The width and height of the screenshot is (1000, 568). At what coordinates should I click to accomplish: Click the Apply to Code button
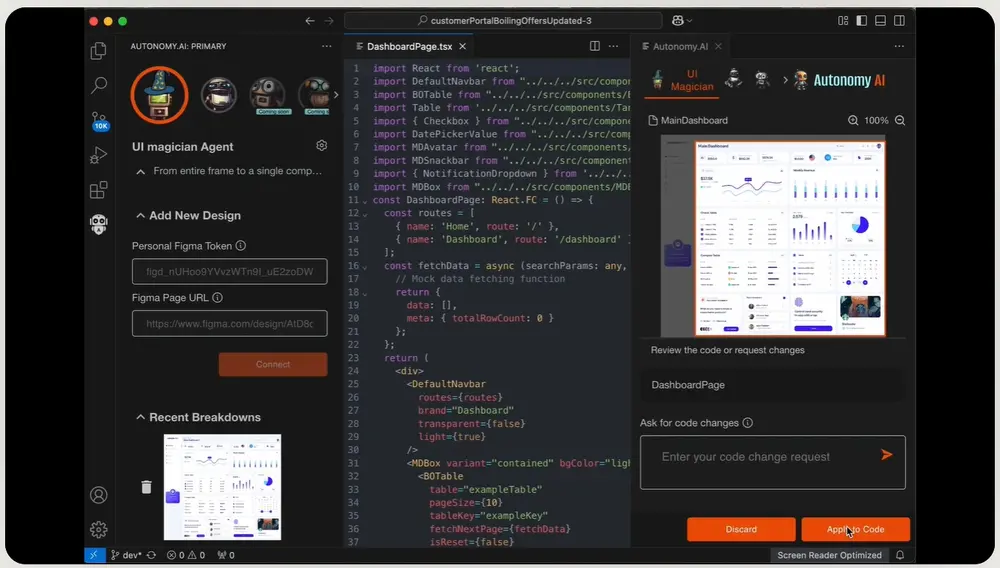(855, 529)
